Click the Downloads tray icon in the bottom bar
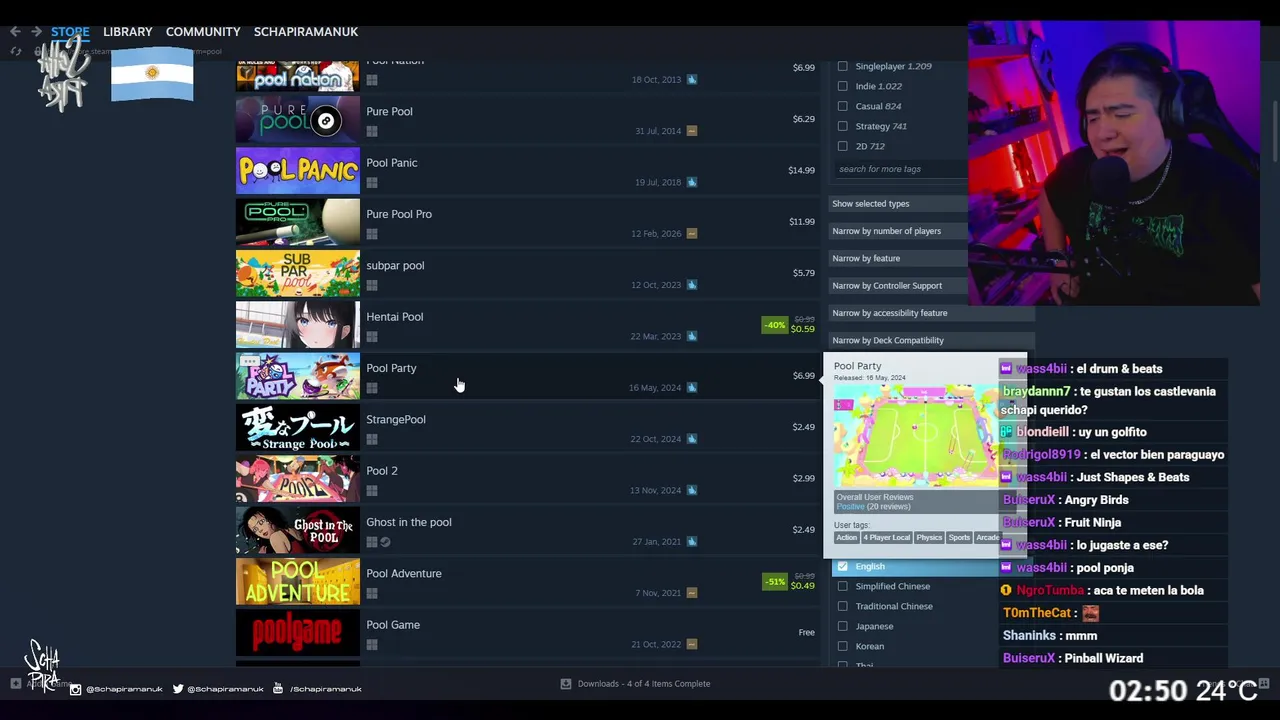 566,684
